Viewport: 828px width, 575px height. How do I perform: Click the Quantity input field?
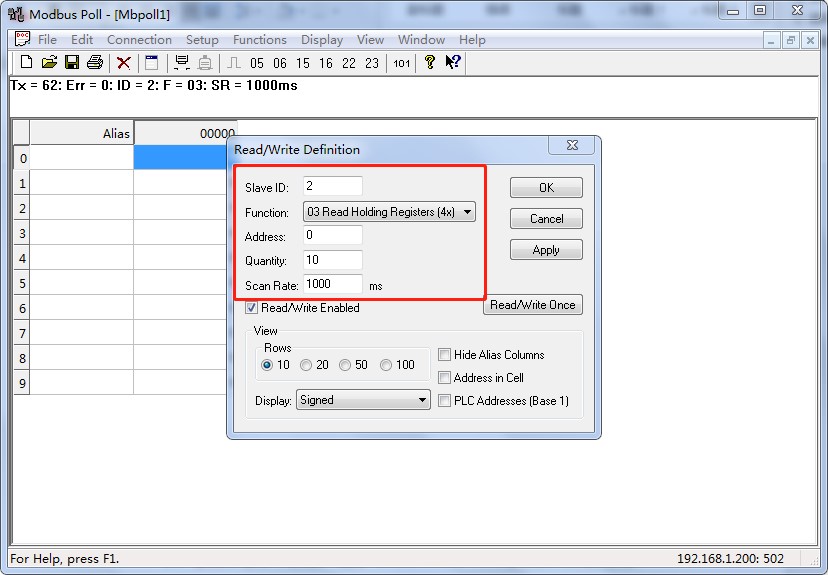(333, 260)
